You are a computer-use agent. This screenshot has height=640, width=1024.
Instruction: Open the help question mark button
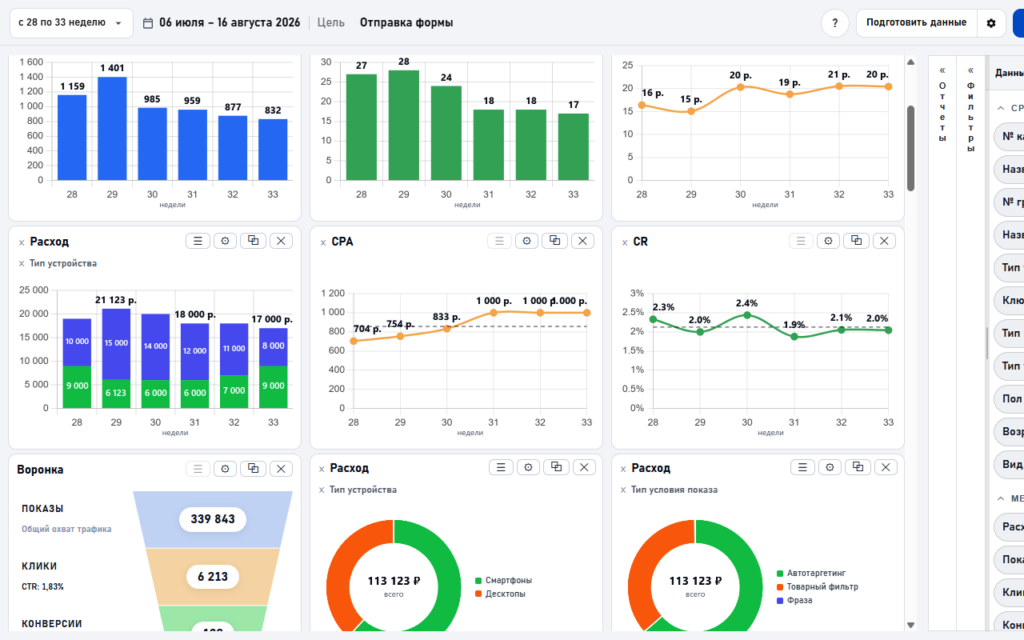pyautogui.click(x=835, y=23)
